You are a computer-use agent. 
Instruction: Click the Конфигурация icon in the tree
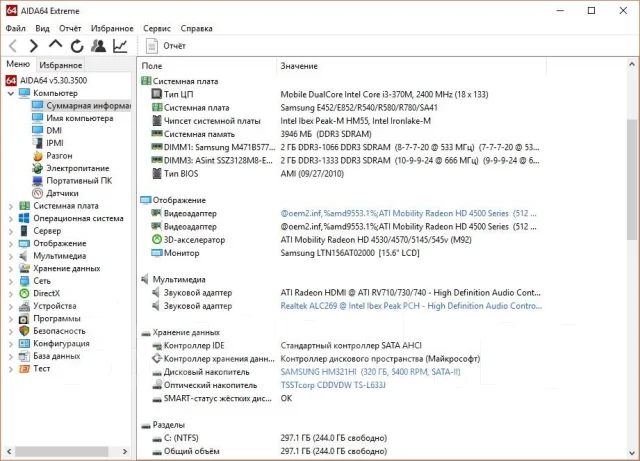[24, 343]
